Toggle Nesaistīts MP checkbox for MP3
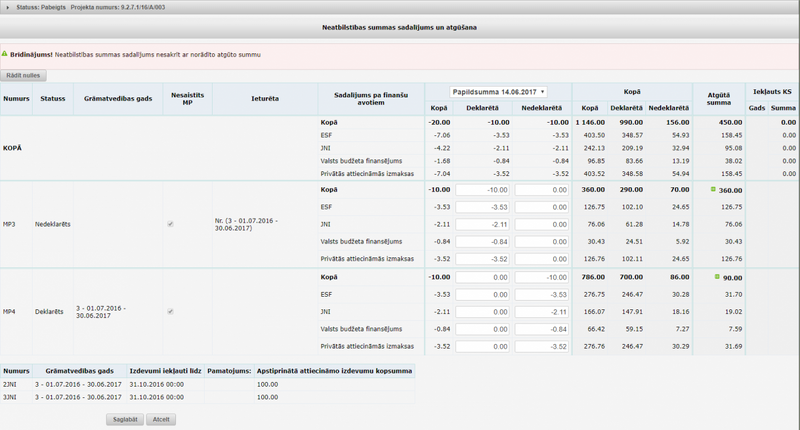This screenshot has height=430, width=800. (170, 224)
